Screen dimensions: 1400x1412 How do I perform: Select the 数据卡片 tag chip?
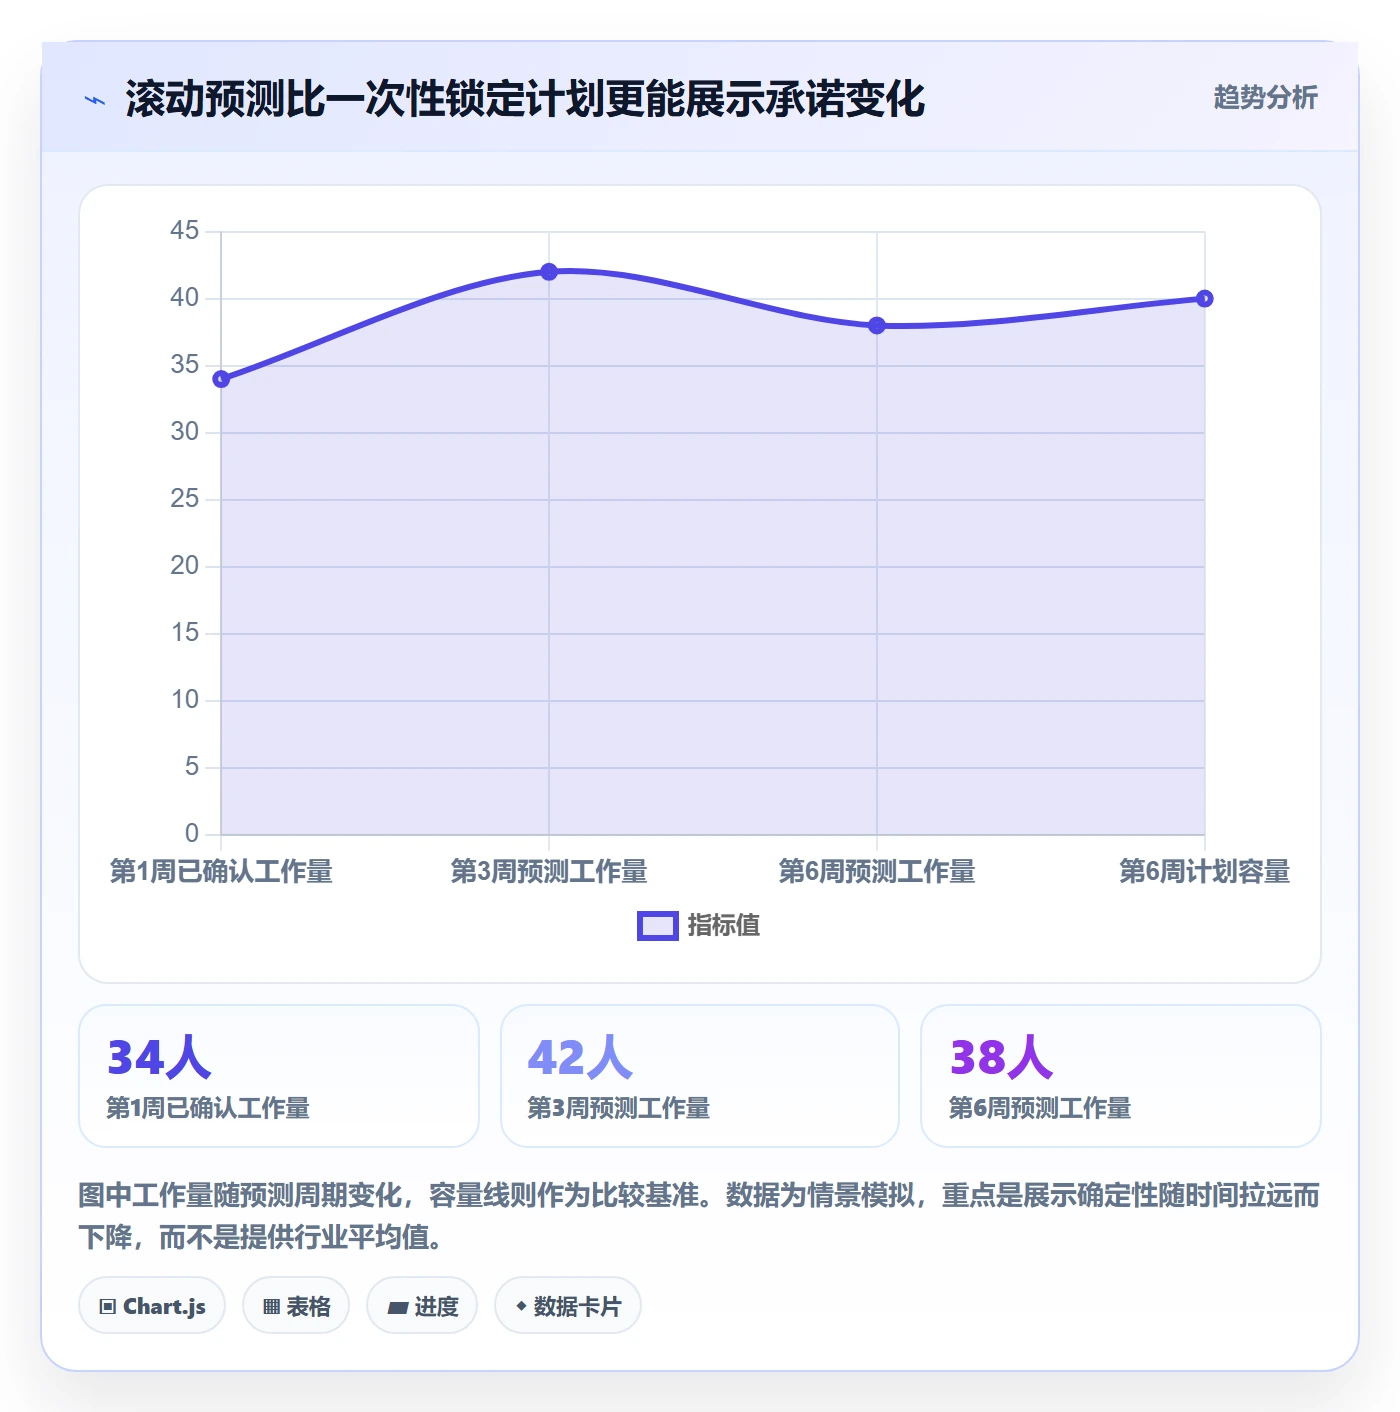(568, 1306)
